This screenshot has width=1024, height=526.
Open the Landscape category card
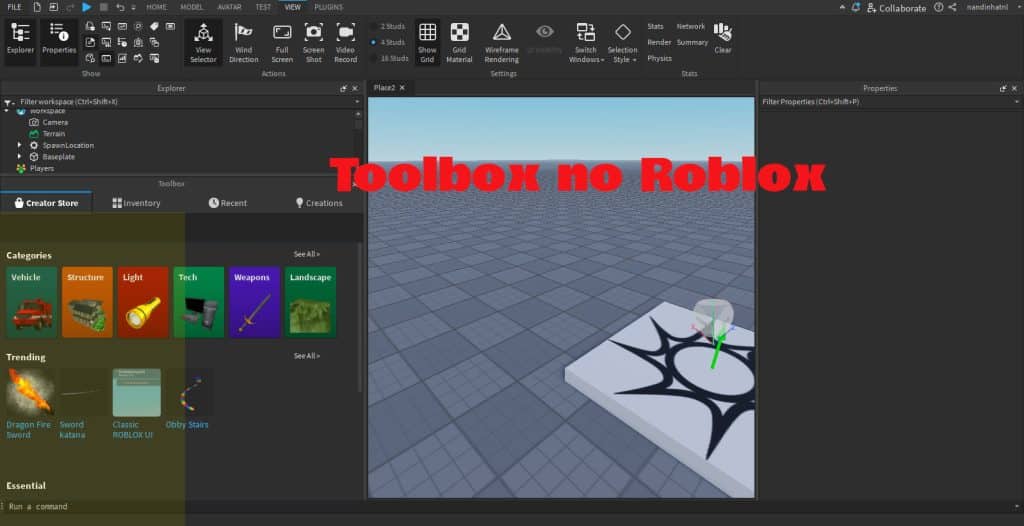311,302
